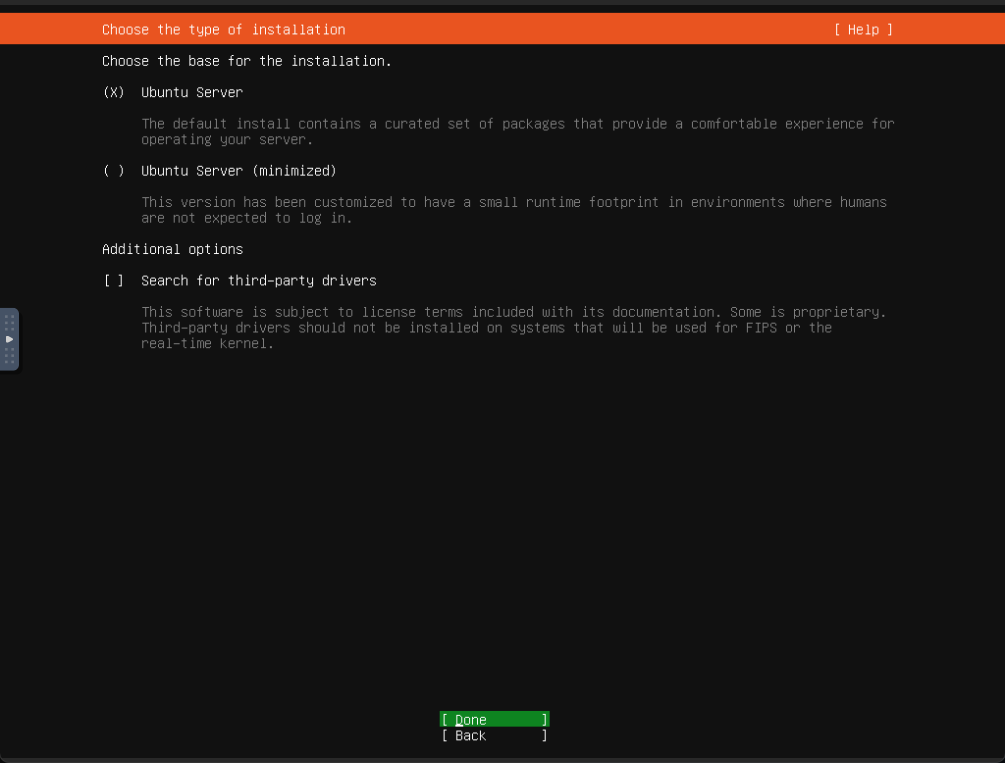This screenshot has width=1005, height=763.
Task: Click 'Choose the base for the installation.' text
Action: tap(247, 61)
